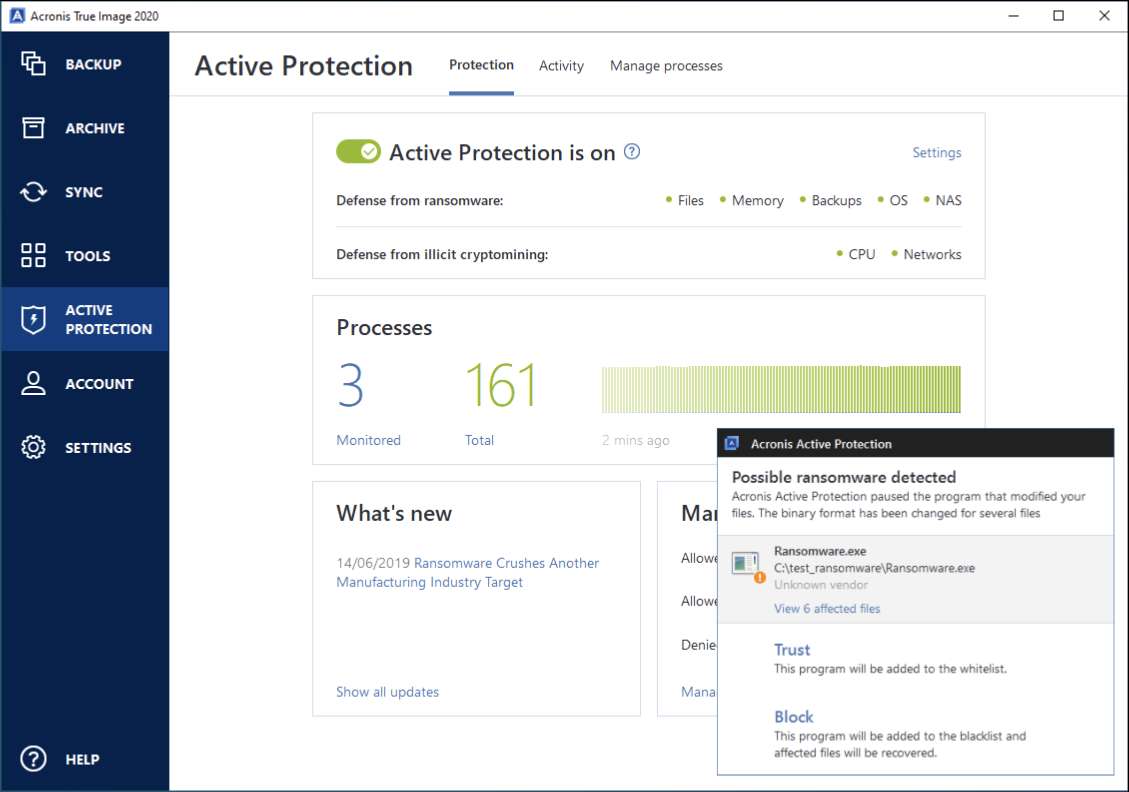Open Sync via its arrows icon
This screenshot has height=792, width=1129.
(x=34, y=192)
